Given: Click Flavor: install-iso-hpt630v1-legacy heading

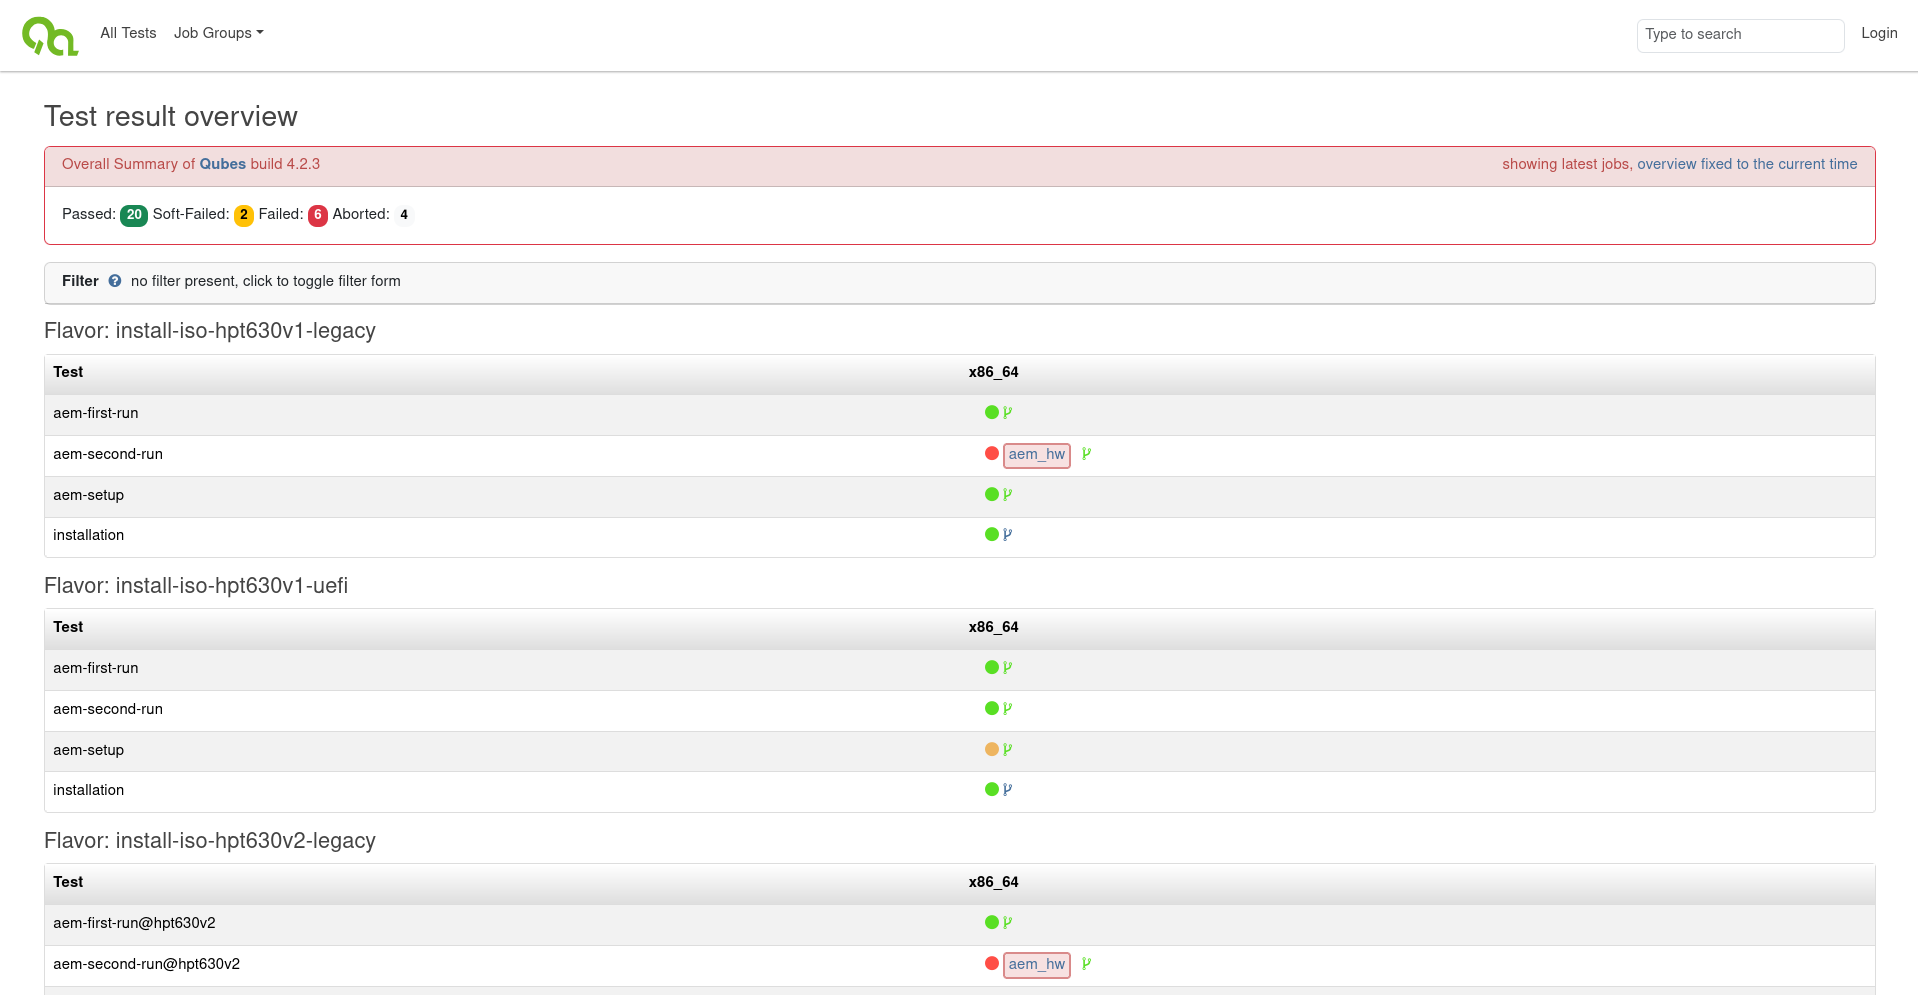Looking at the screenshot, I should 210,331.
